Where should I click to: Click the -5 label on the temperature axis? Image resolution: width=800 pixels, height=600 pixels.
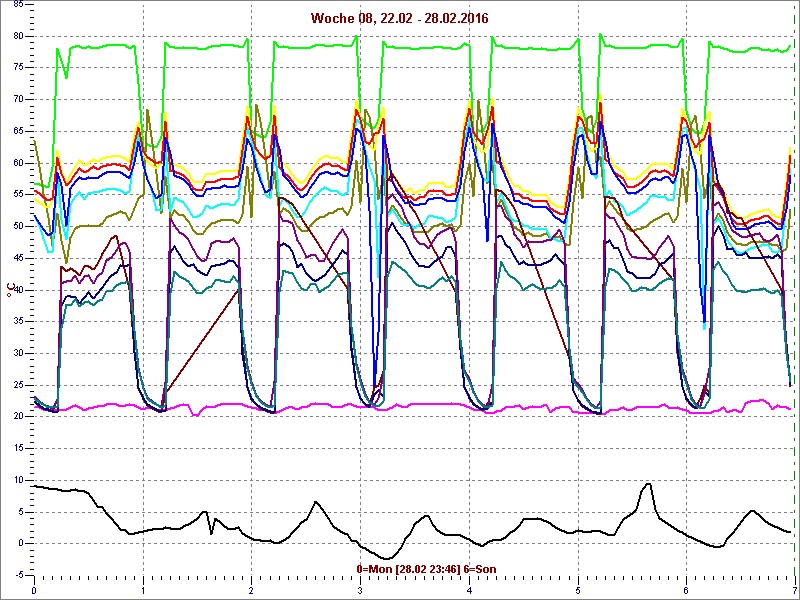tap(17, 575)
